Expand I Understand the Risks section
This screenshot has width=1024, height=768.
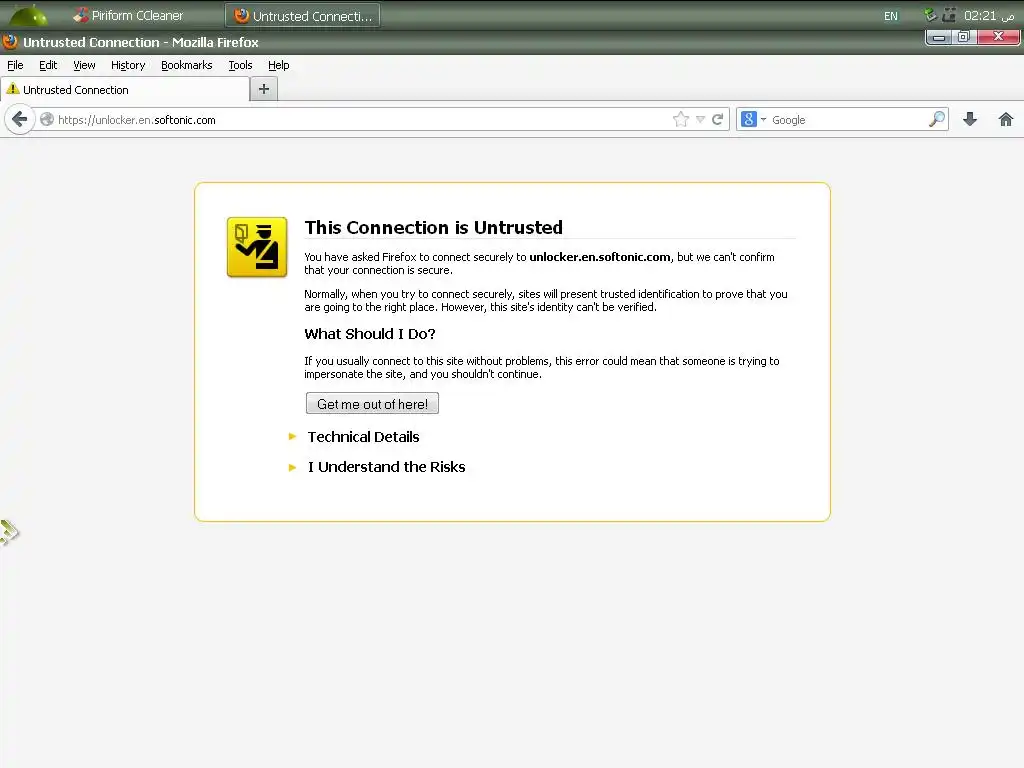[x=386, y=467]
